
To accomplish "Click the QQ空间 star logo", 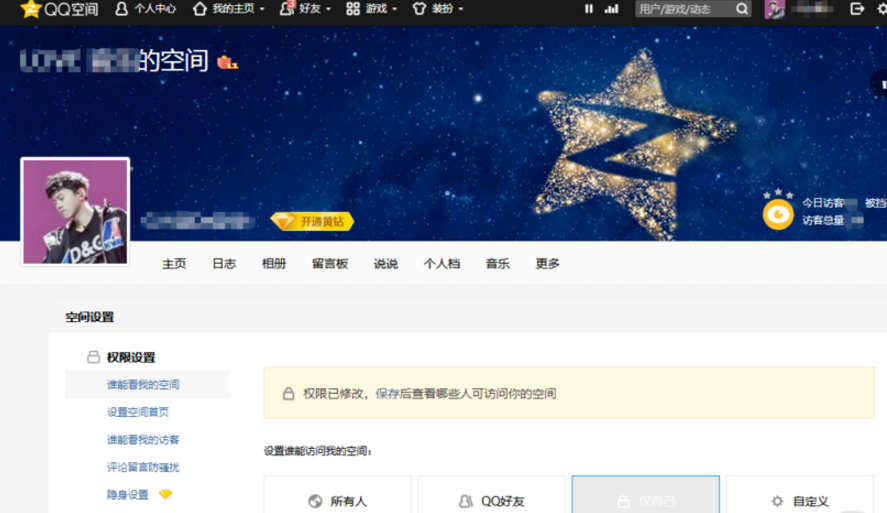I will [30, 9].
